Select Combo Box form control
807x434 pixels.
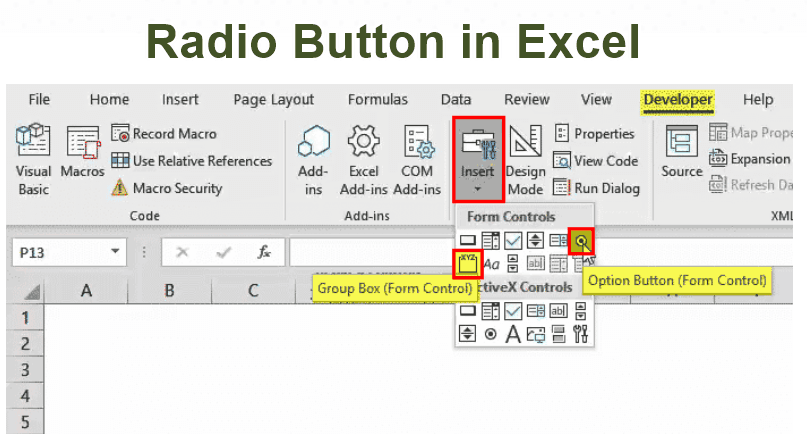point(490,240)
